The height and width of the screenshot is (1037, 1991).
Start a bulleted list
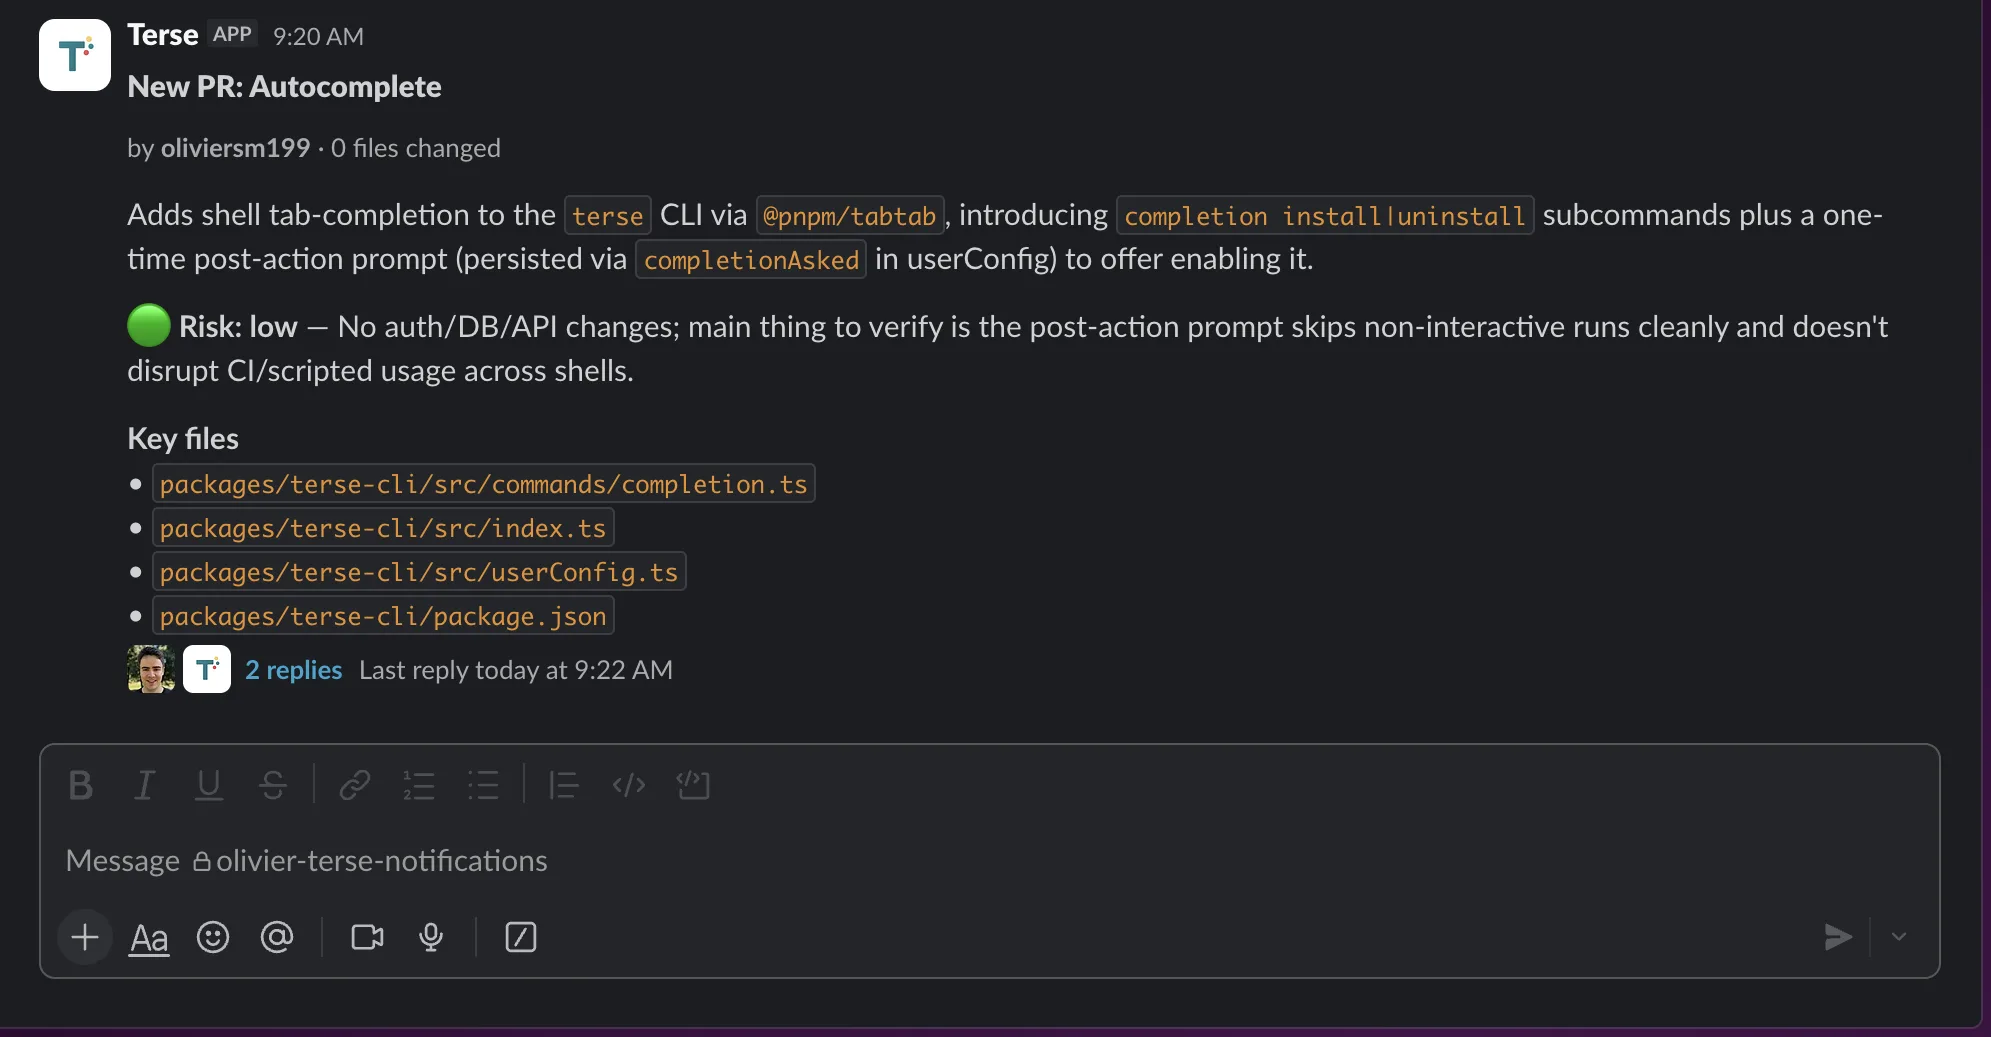point(483,786)
